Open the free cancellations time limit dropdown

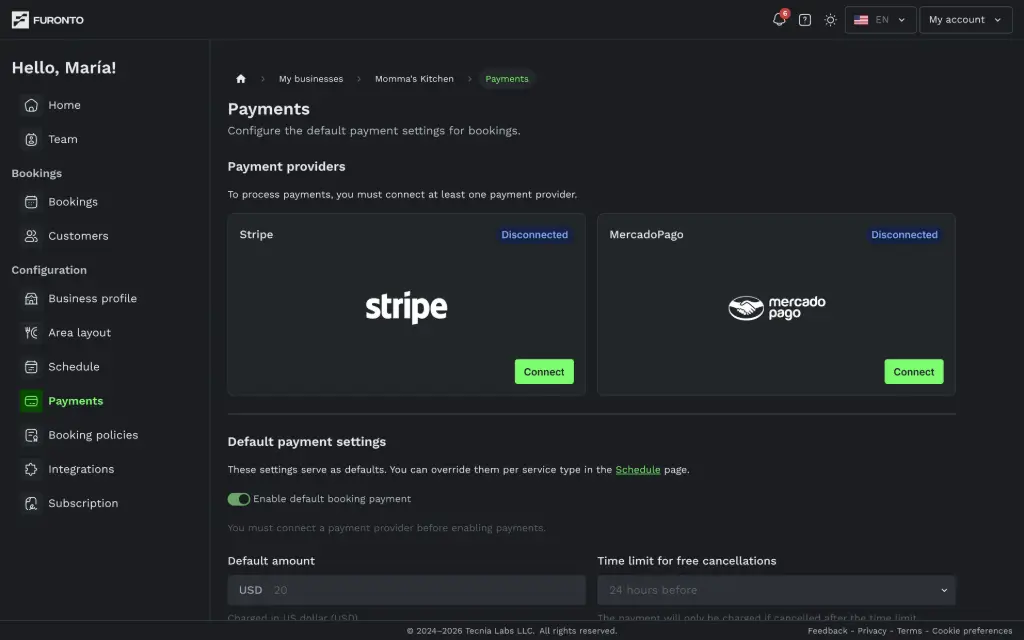[x=776, y=590]
